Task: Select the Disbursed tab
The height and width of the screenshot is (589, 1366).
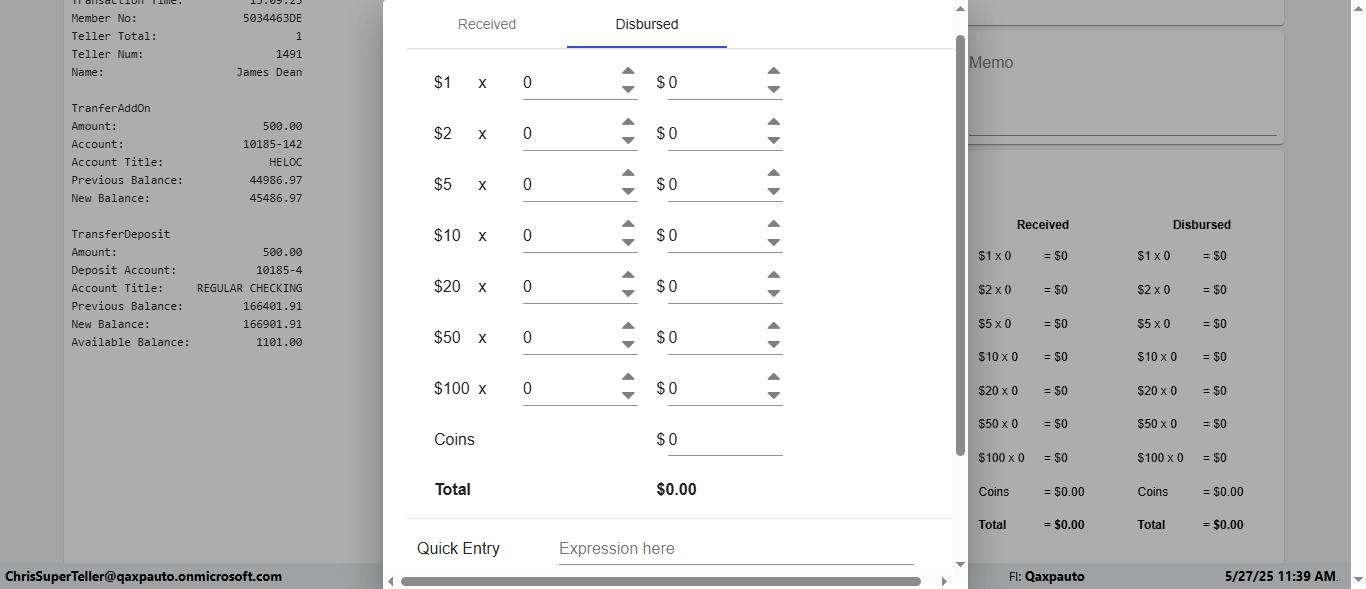Action: click(x=647, y=24)
